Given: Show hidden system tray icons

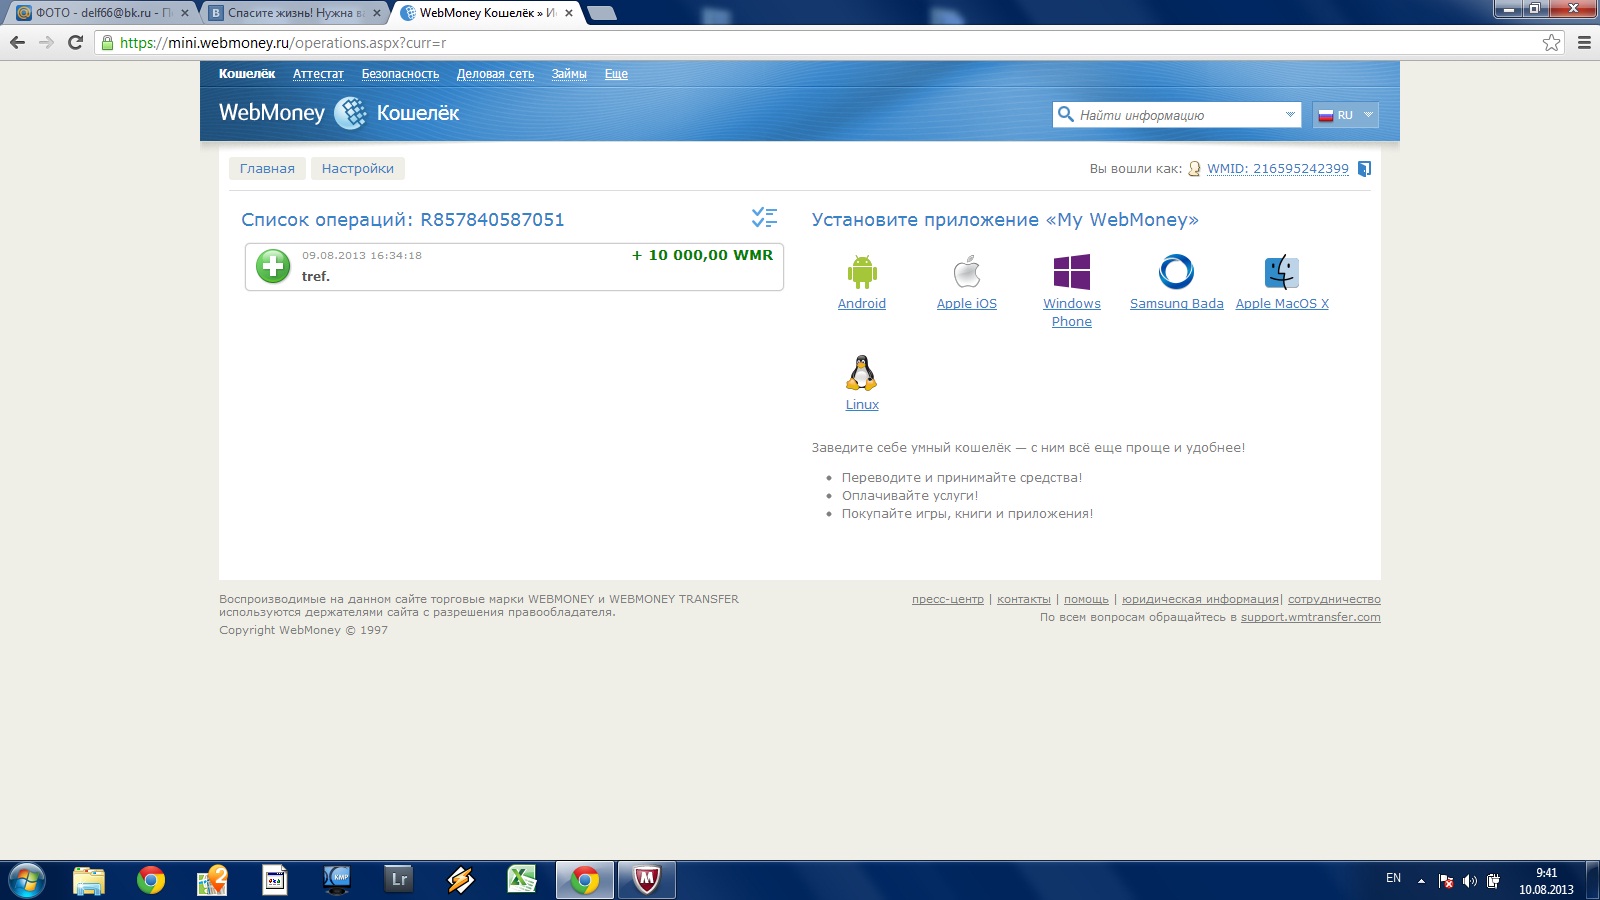Looking at the screenshot, I should pyautogui.click(x=1421, y=881).
